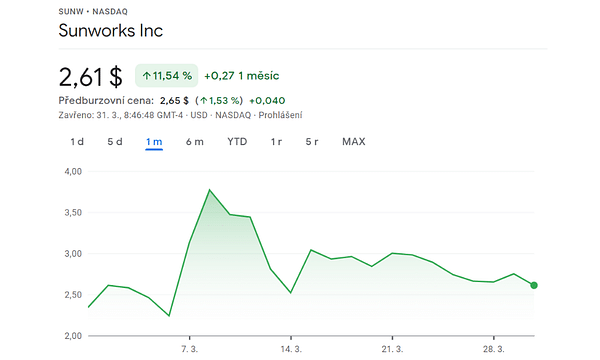Switch to the 5 d range tab

pyautogui.click(x=115, y=142)
